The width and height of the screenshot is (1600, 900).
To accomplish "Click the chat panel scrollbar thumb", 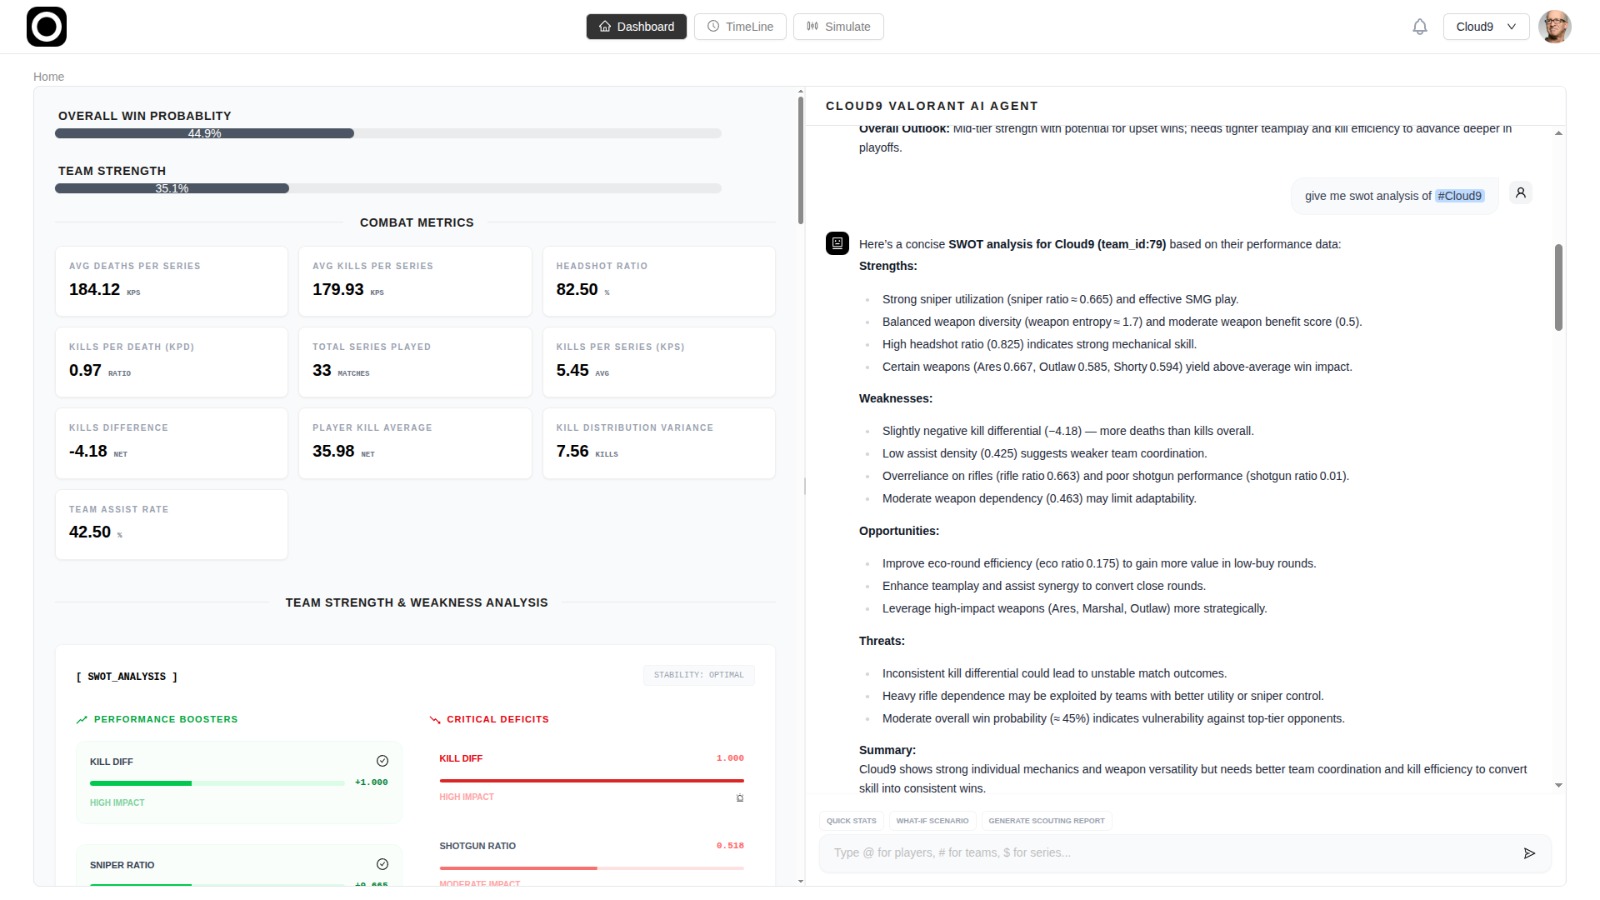I will [x=1558, y=287].
